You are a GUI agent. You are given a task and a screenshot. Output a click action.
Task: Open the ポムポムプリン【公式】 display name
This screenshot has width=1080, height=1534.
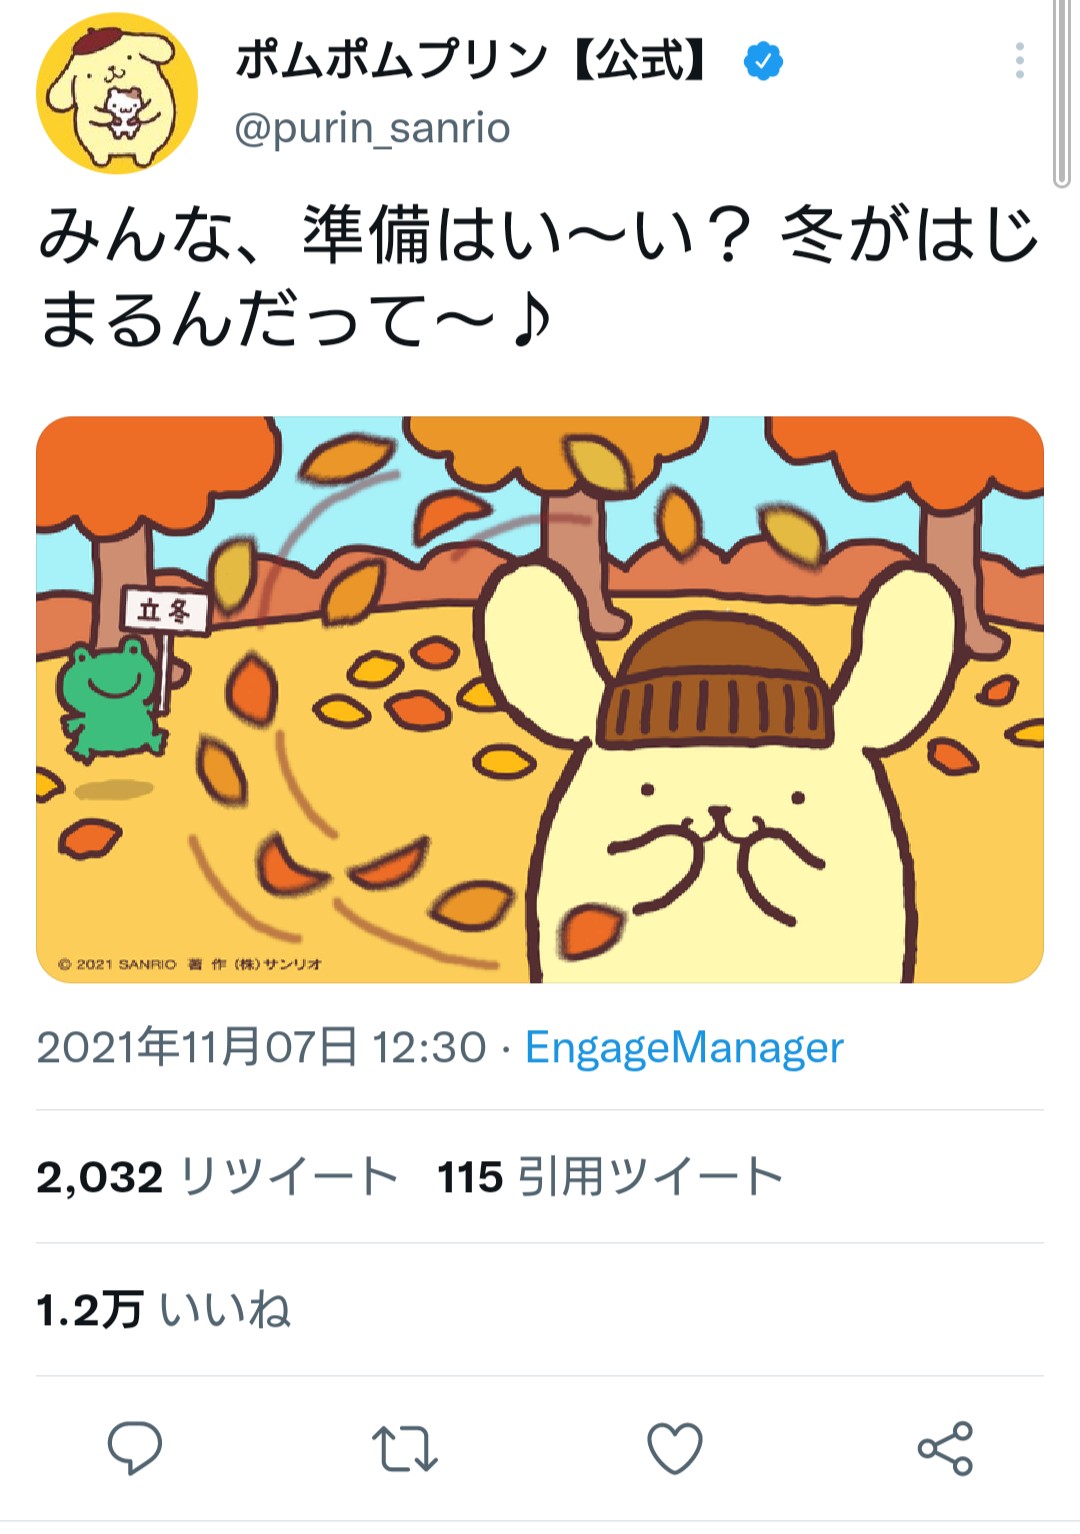470,61
